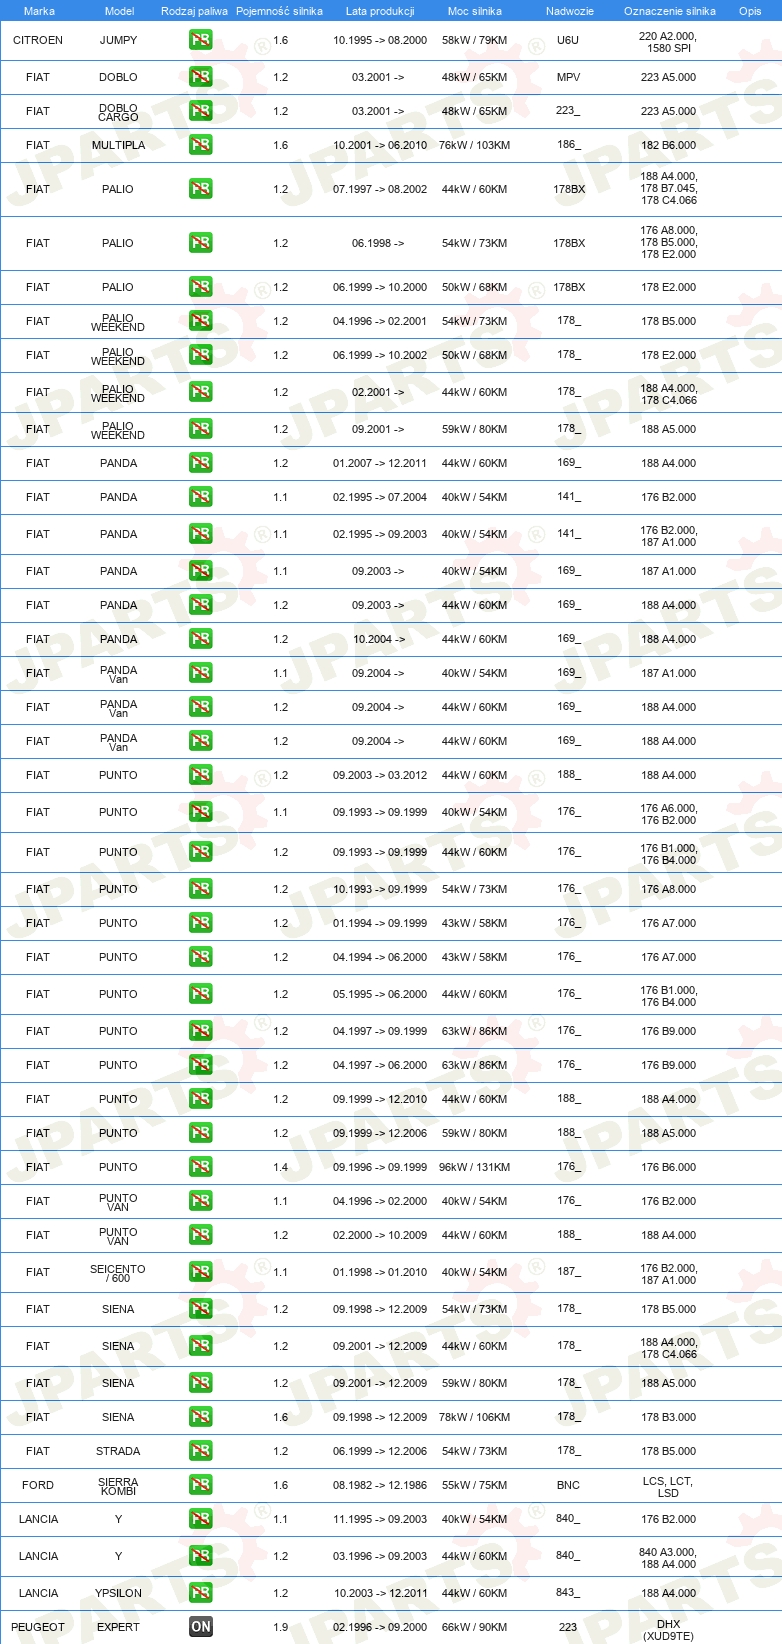This screenshot has height=1644, width=782.
Task: Click the 96kW / 131KM power value
Action: [x=474, y=1167]
